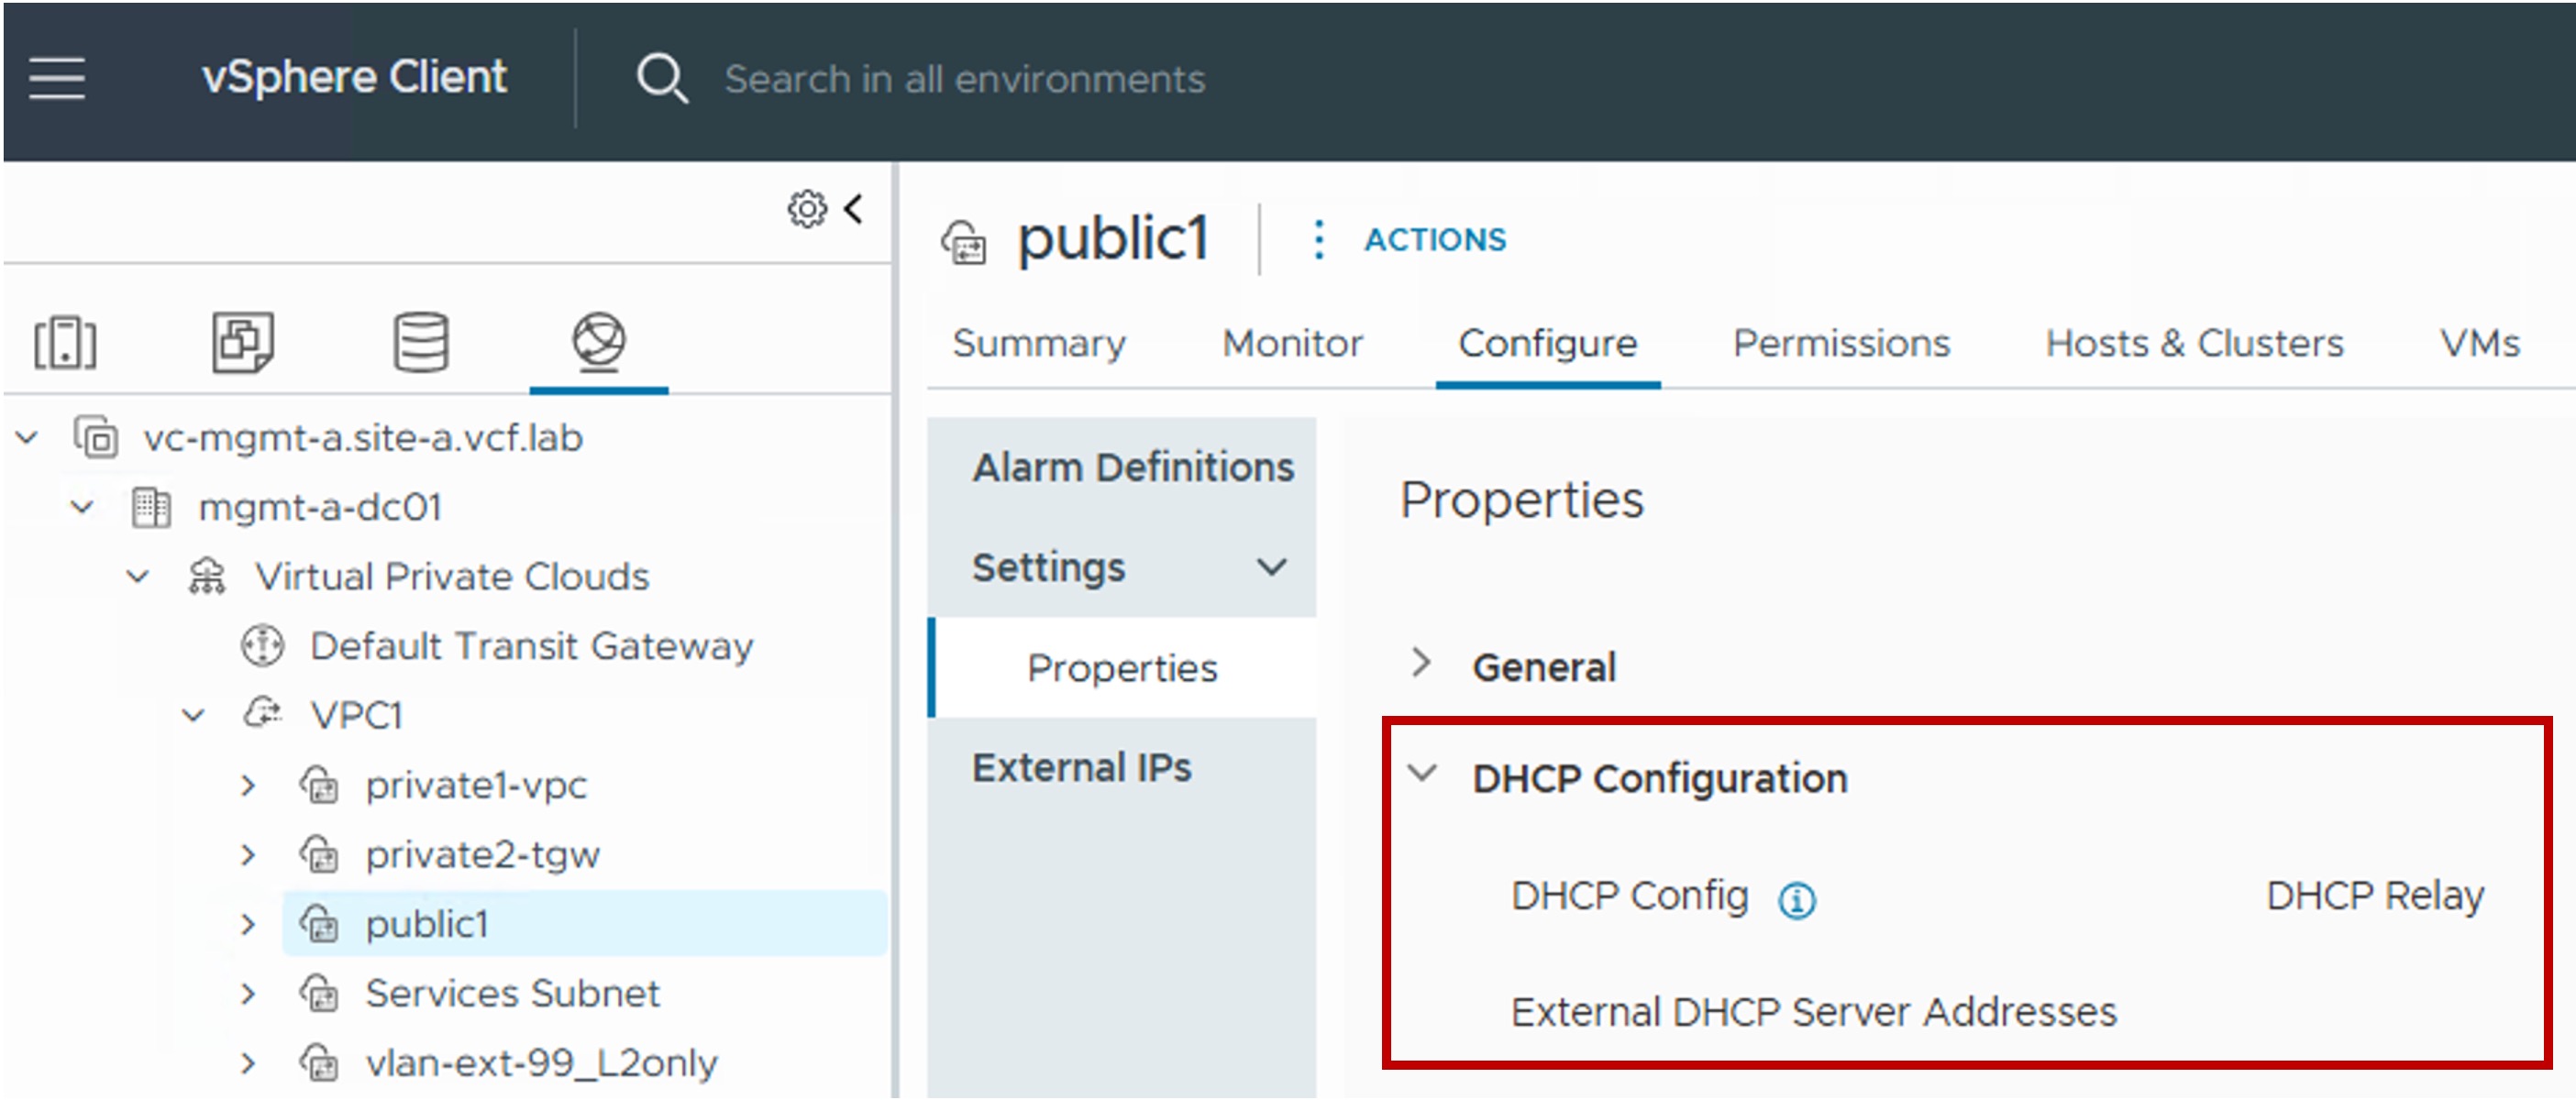Open External IPs section

(1082, 768)
